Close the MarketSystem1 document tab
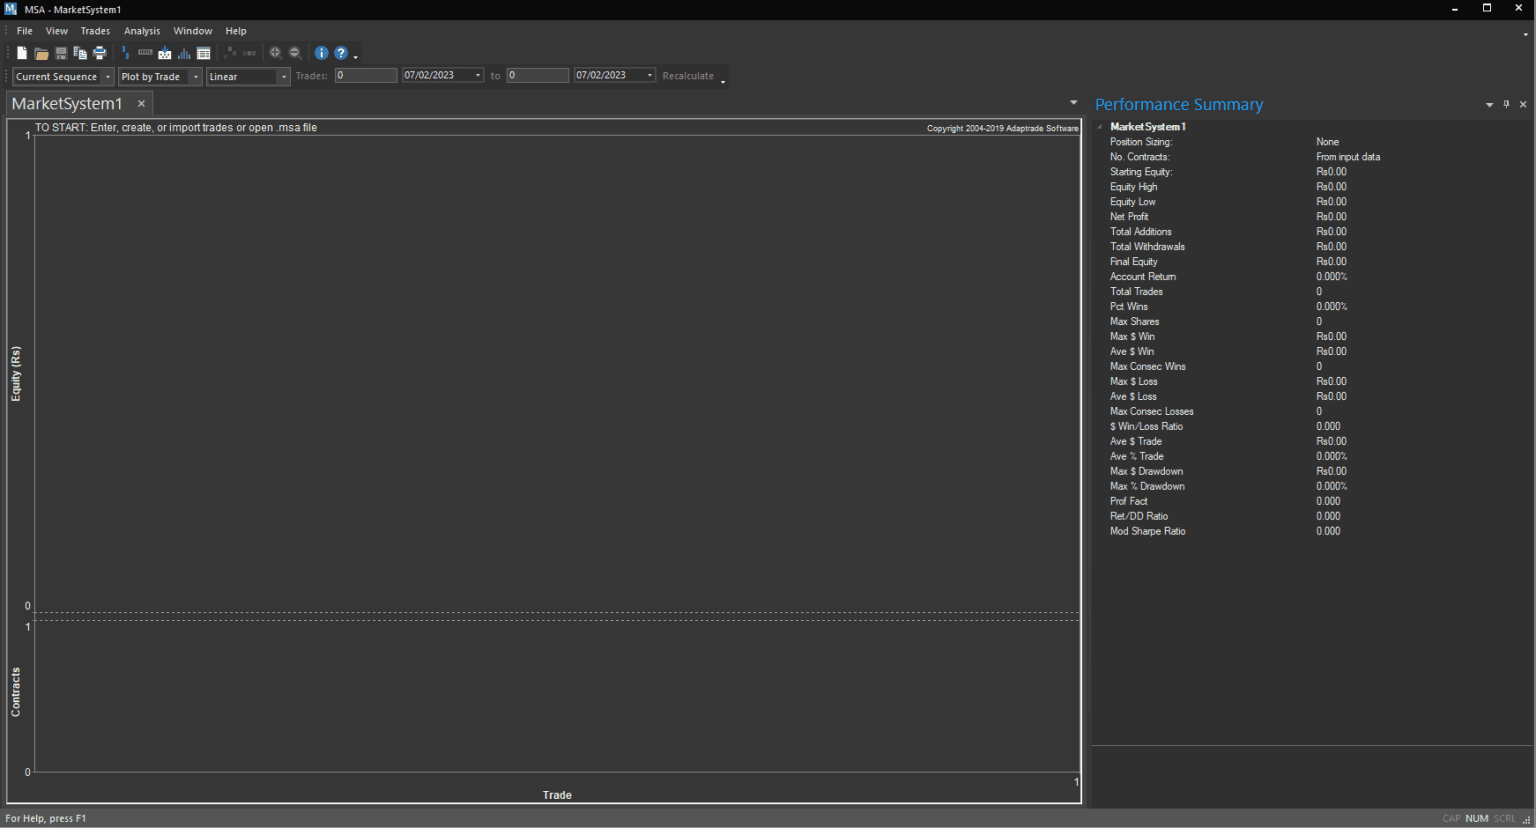 [141, 104]
